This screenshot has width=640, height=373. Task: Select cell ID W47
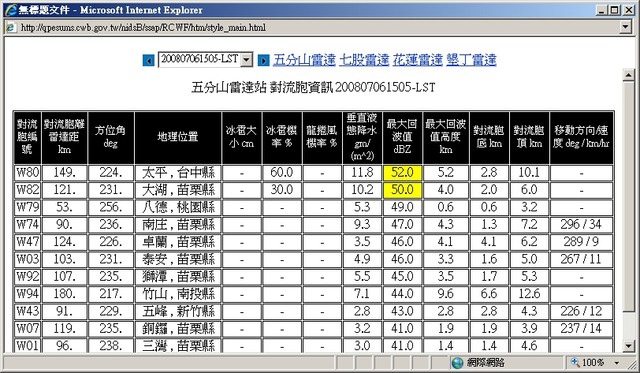(x=27, y=242)
